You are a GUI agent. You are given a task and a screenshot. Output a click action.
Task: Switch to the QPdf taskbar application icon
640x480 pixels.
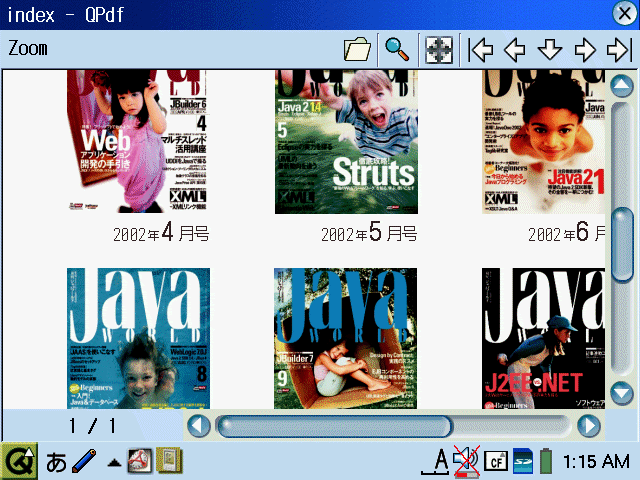click(140, 461)
